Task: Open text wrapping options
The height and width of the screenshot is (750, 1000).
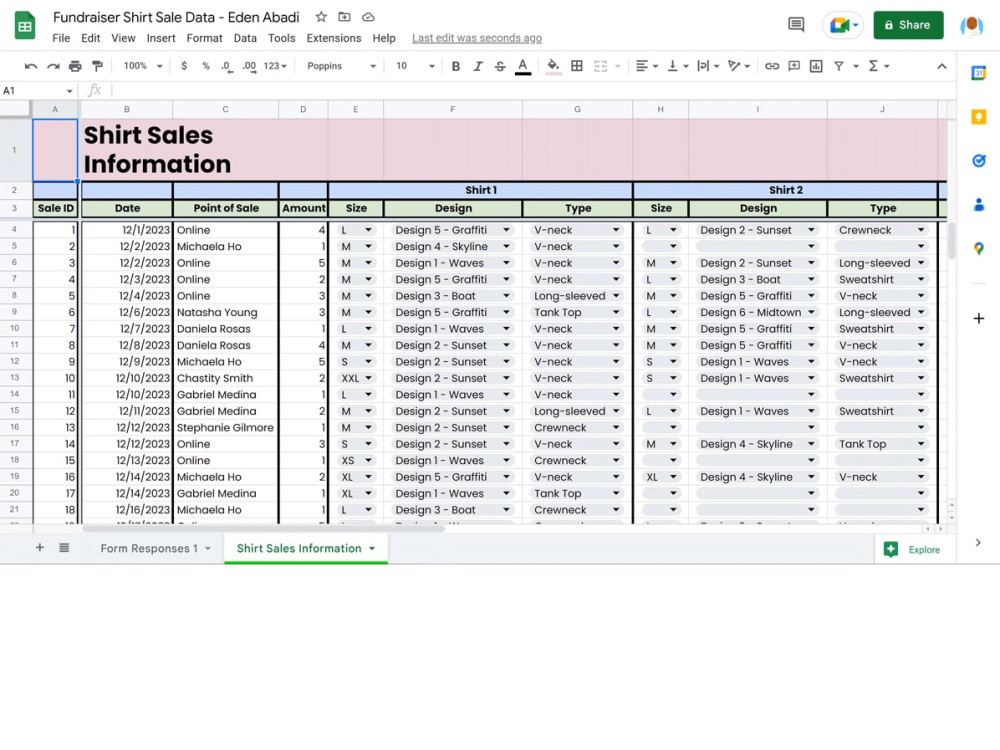Action: 707,66
